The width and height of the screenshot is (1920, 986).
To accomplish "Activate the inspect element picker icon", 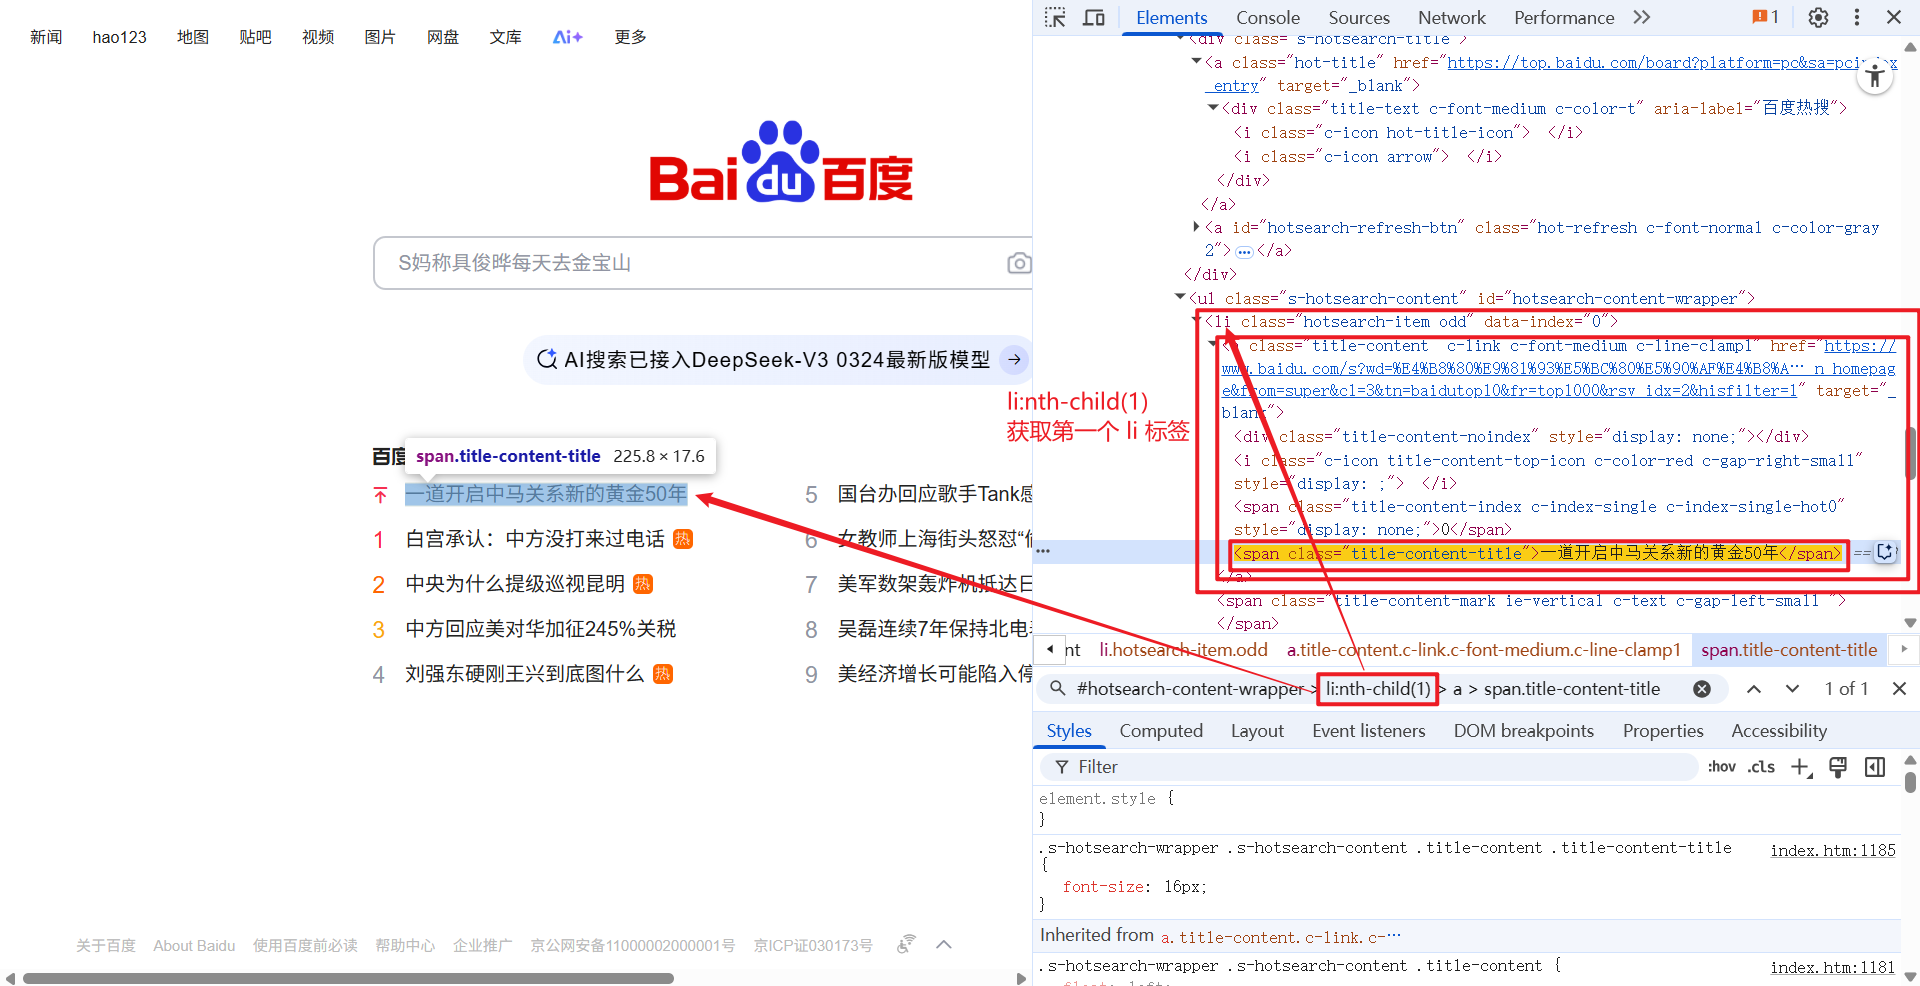I will 1055,18.
